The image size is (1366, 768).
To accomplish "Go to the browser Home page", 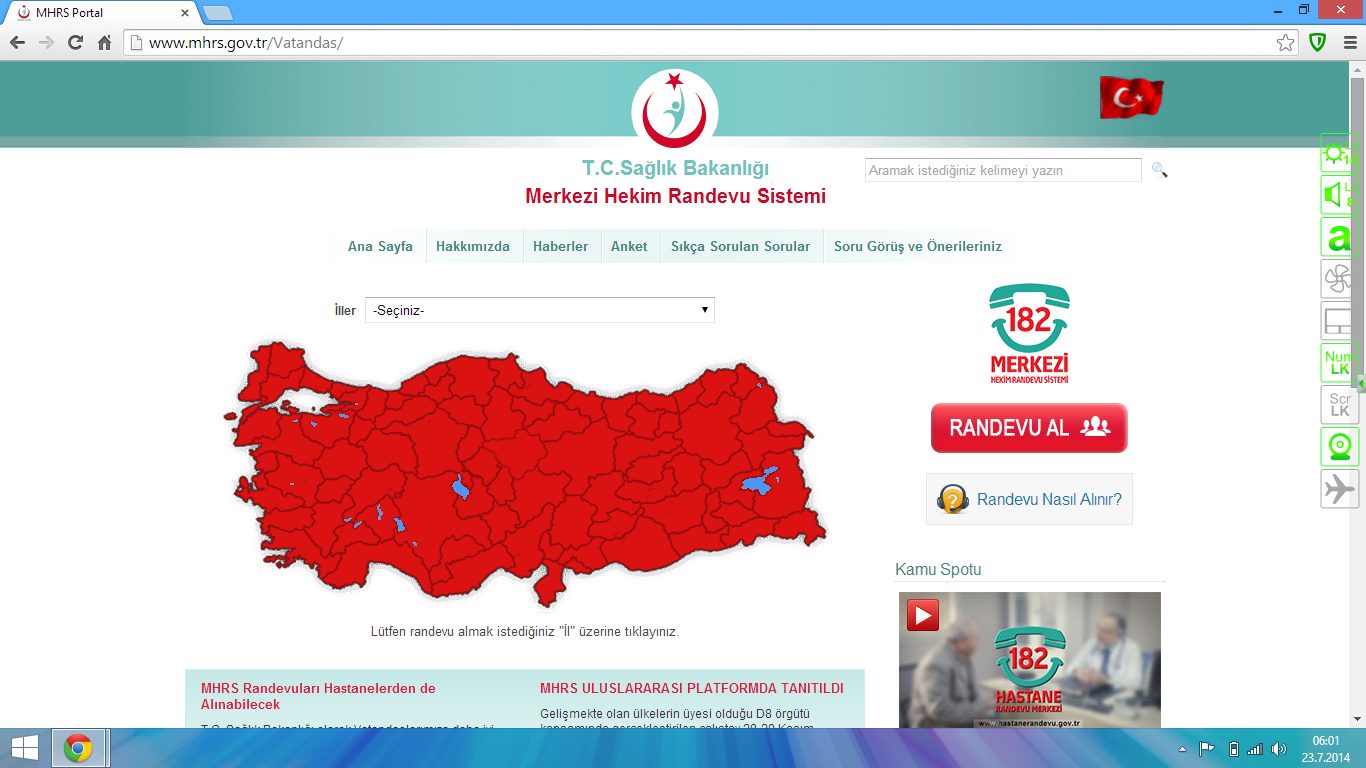I will pyautogui.click(x=104, y=43).
